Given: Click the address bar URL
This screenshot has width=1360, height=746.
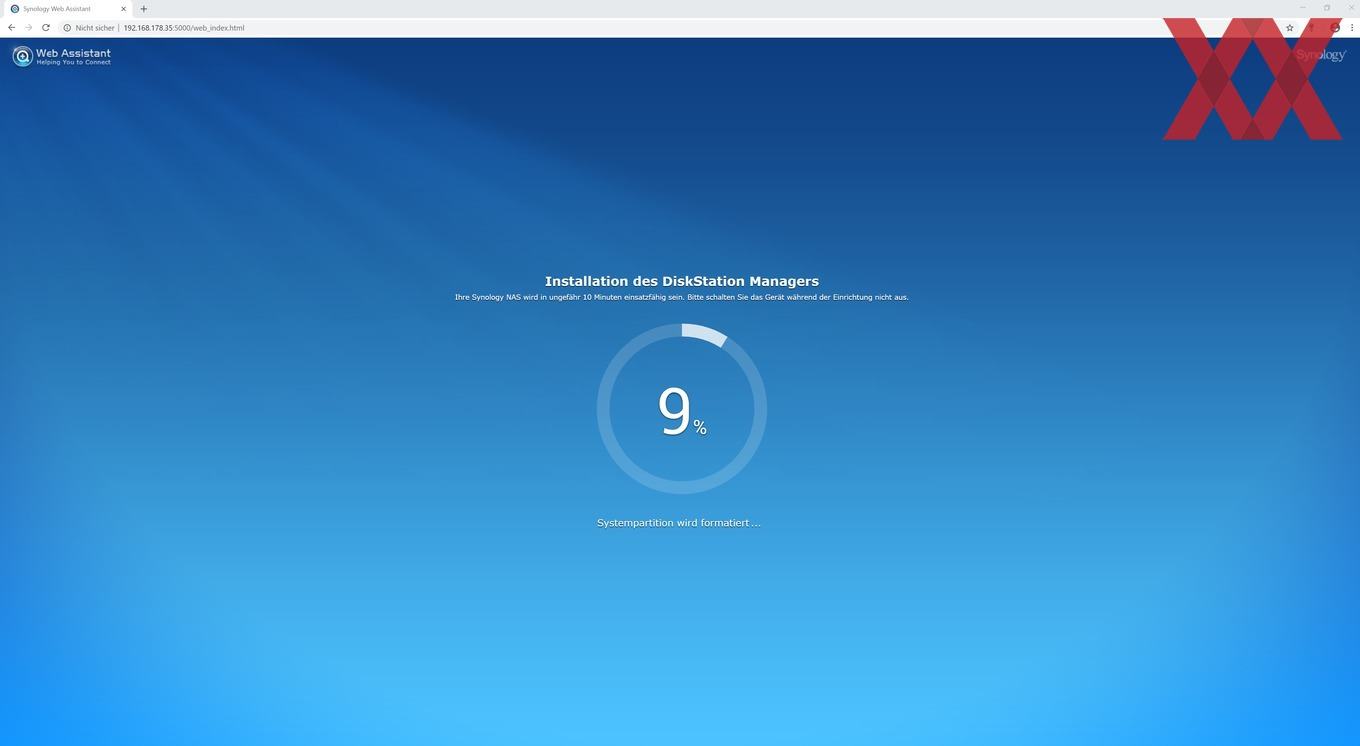Looking at the screenshot, I should coord(184,28).
